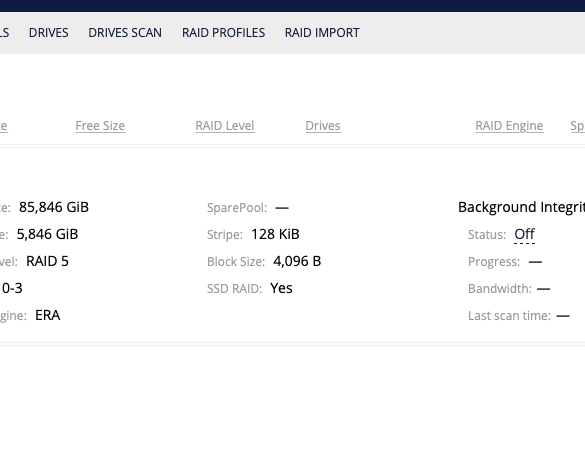Click the SSD RAID Yes value

(x=281, y=288)
